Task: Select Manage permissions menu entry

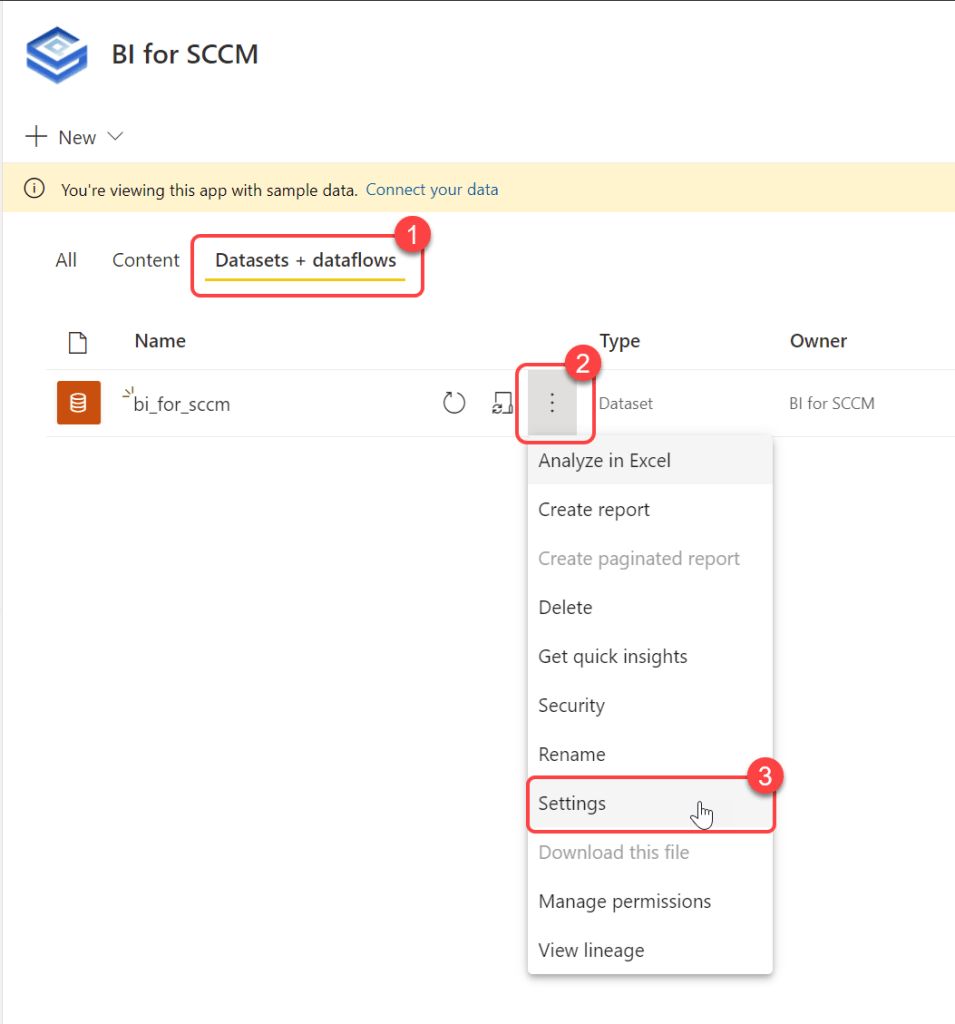Action: pos(624,902)
